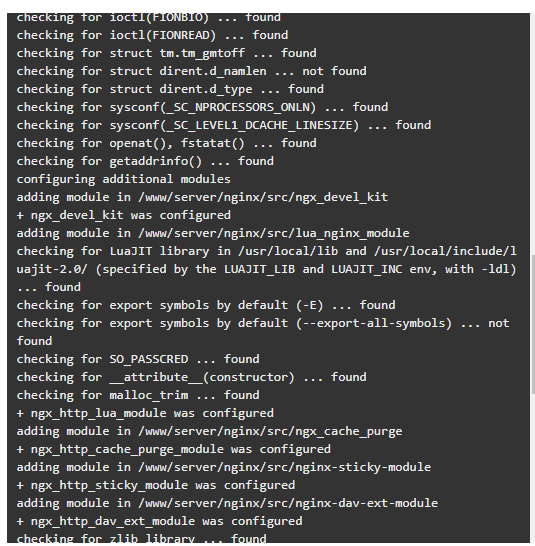Click the 'checking for getaddrinfo()' line
Screen dimensions: 535x546
click(x=145, y=161)
